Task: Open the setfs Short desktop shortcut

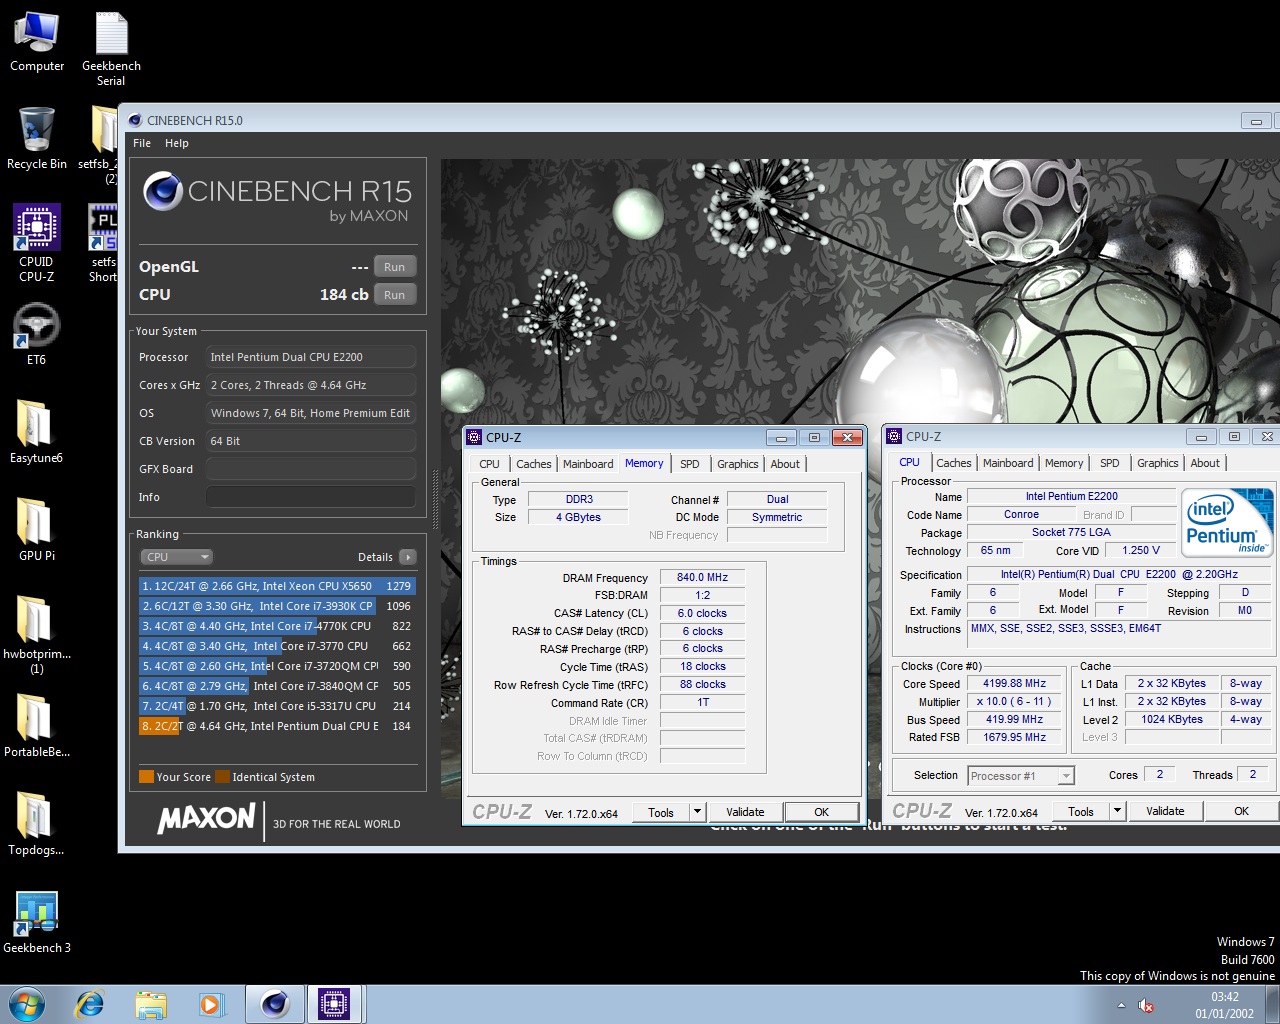Action: tap(104, 244)
